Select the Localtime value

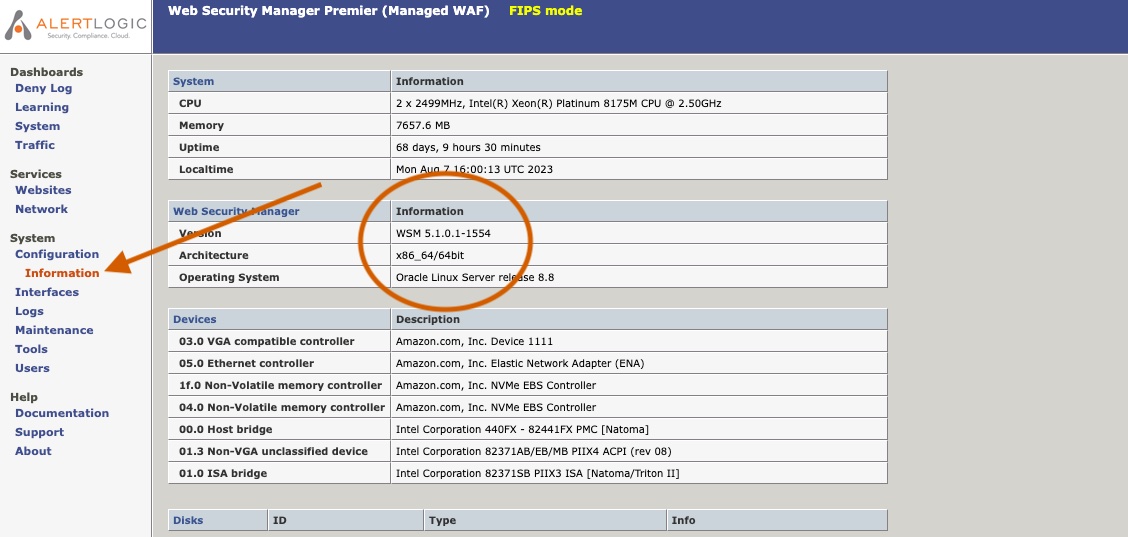coord(474,169)
